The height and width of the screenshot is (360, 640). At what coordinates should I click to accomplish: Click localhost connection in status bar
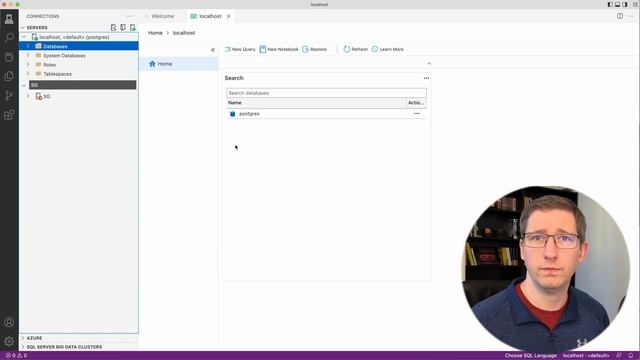click(x=586, y=356)
